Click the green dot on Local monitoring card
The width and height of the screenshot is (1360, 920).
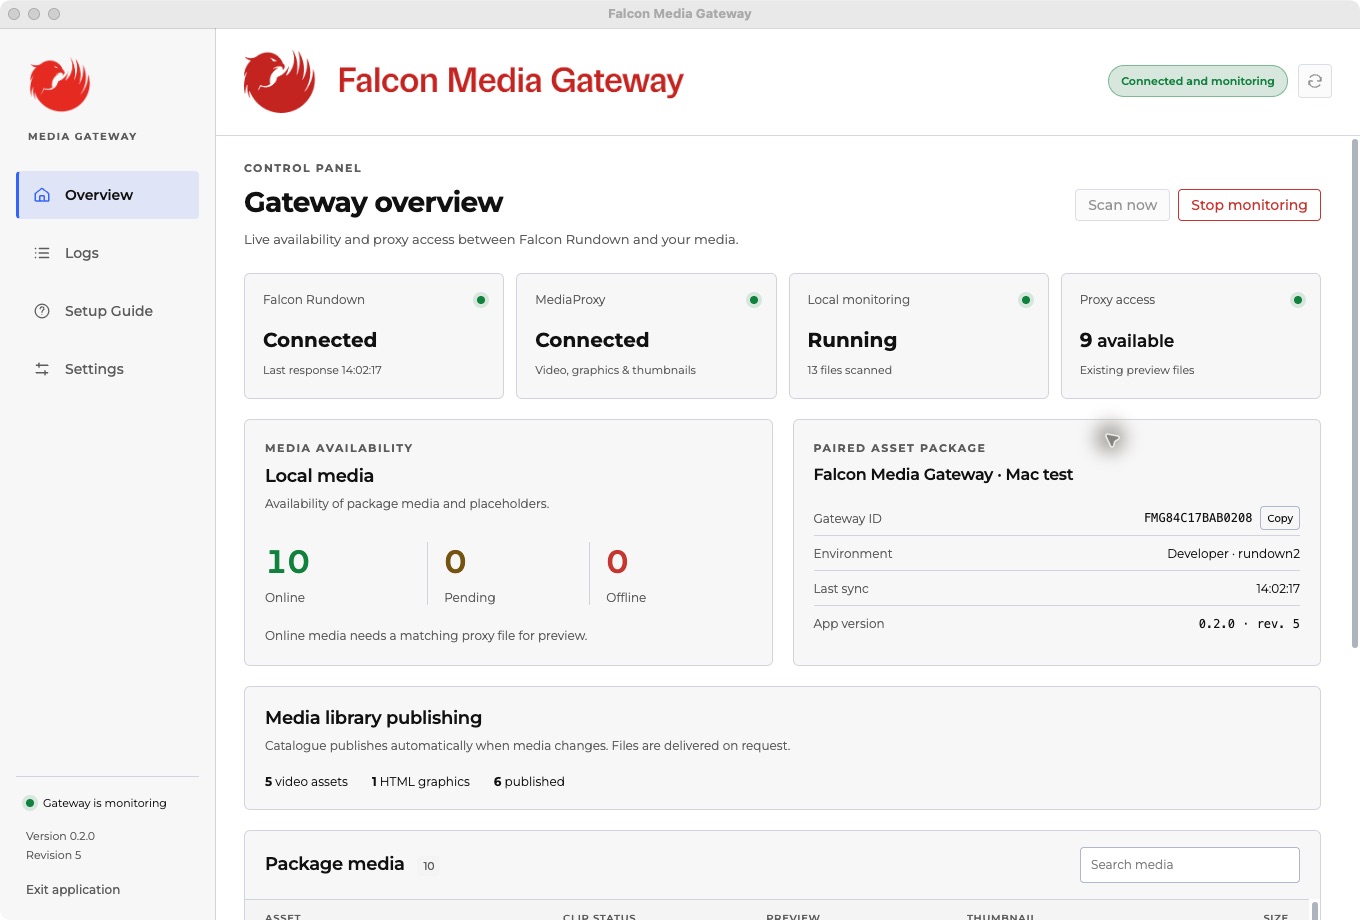point(1026,300)
